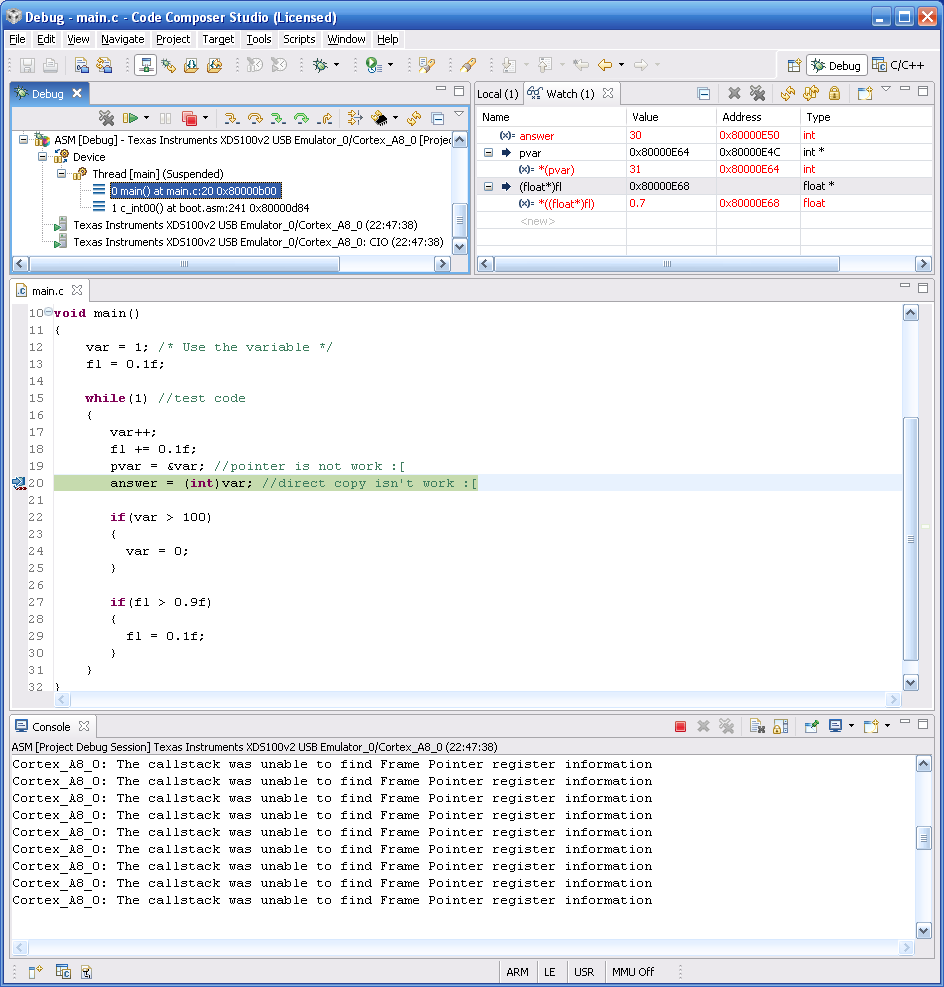Click the Debug perspective button
Image resolution: width=944 pixels, height=987 pixels.
coord(837,65)
